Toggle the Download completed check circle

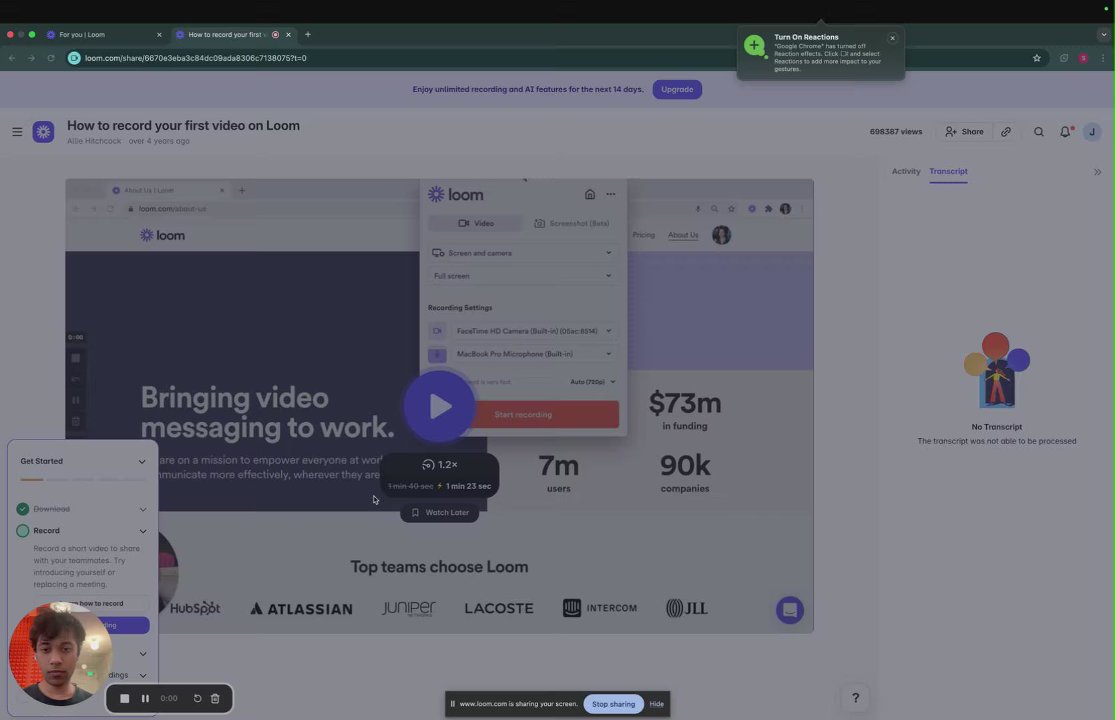[x=23, y=509]
